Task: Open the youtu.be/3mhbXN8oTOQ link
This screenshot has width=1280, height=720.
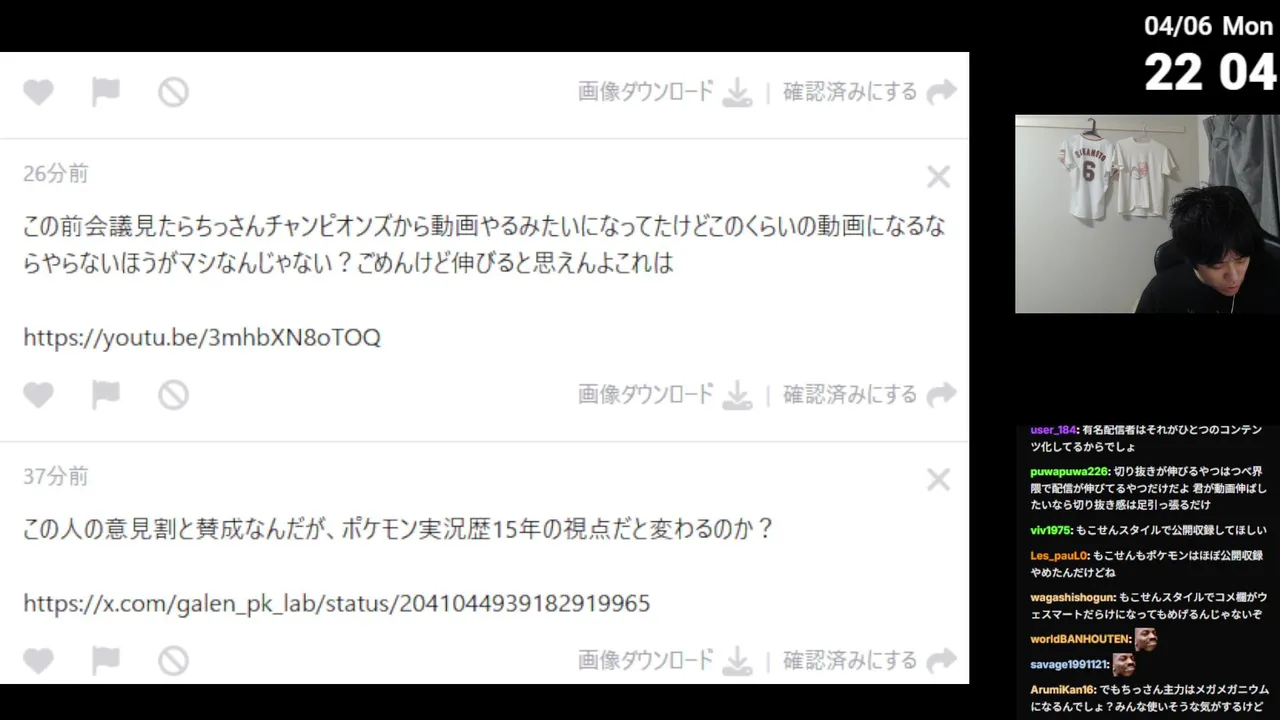Action: pos(202,337)
